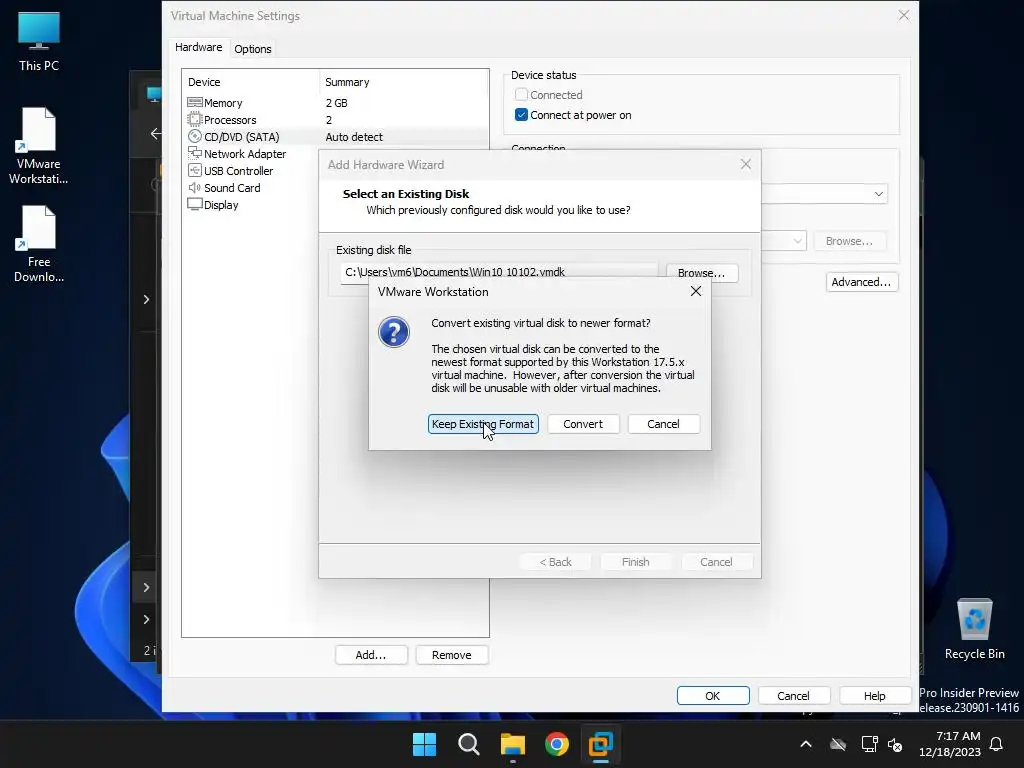Switch to the Options tab
Screen dimensions: 1024x768
point(253,49)
